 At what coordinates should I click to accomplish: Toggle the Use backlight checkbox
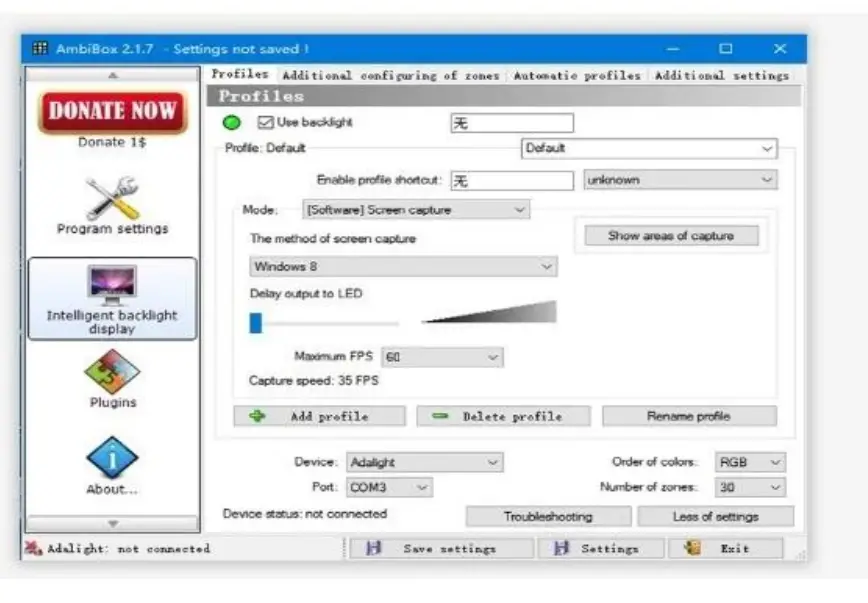tap(266, 122)
